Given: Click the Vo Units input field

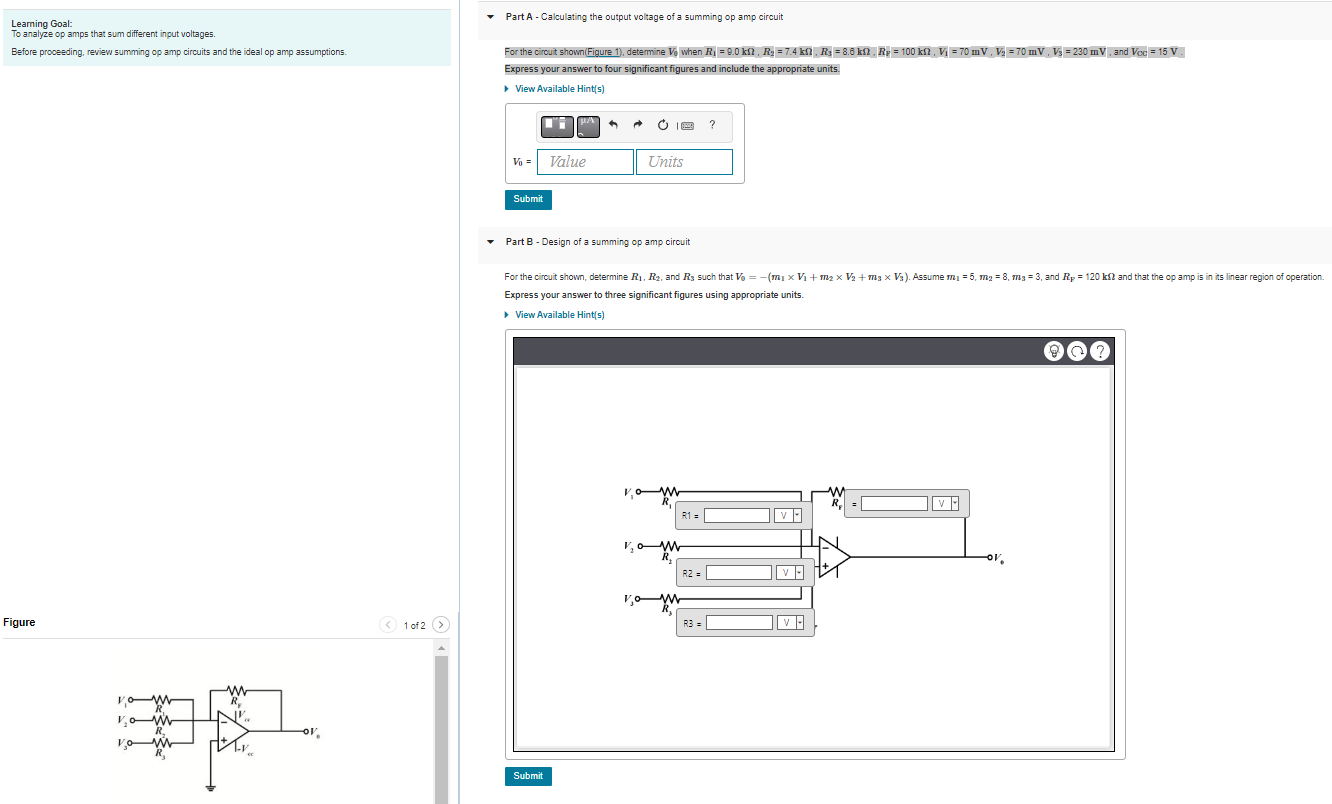Looking at the screenshot, I should [684, 162].
